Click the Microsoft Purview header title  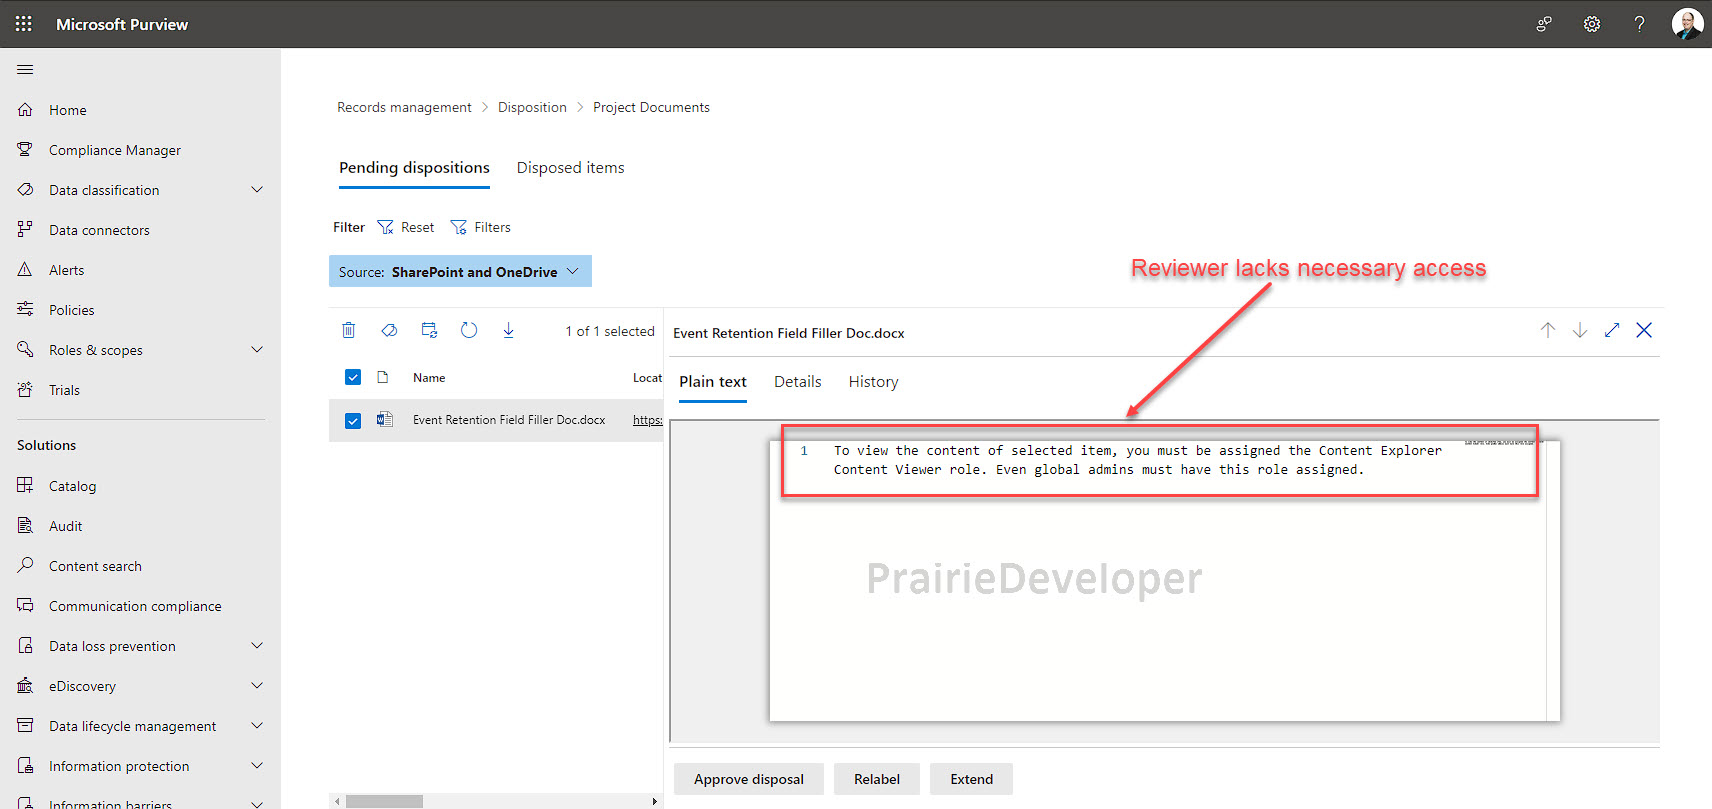tap(122, 24)
